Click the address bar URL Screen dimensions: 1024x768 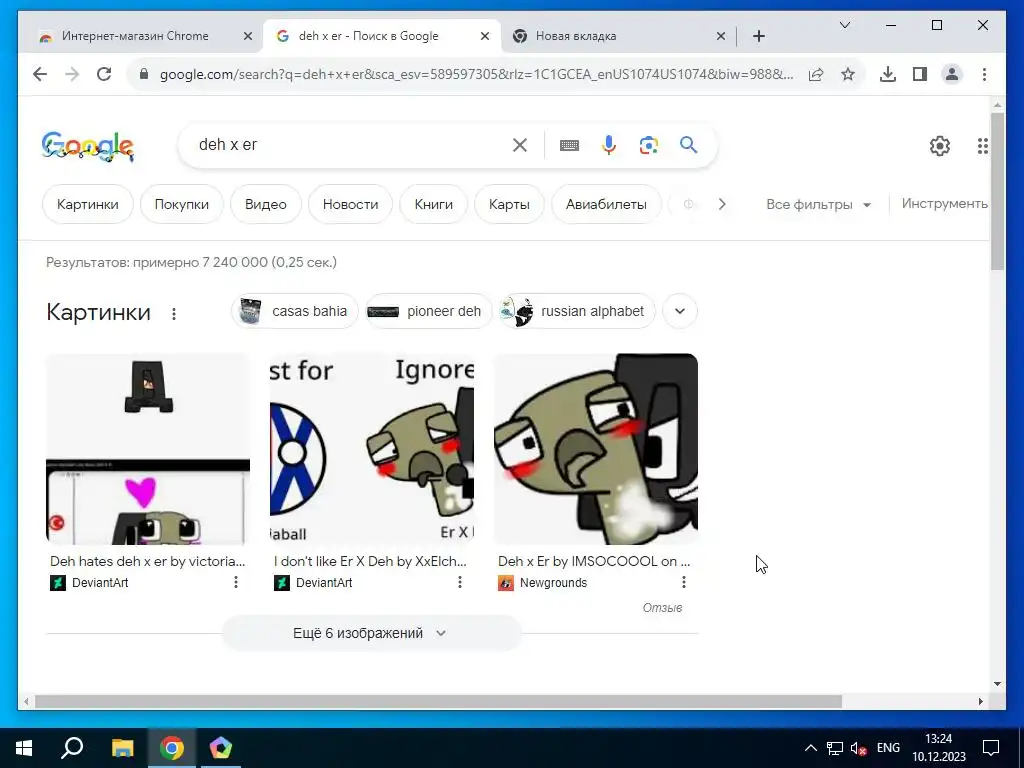(x=477, y=74)
